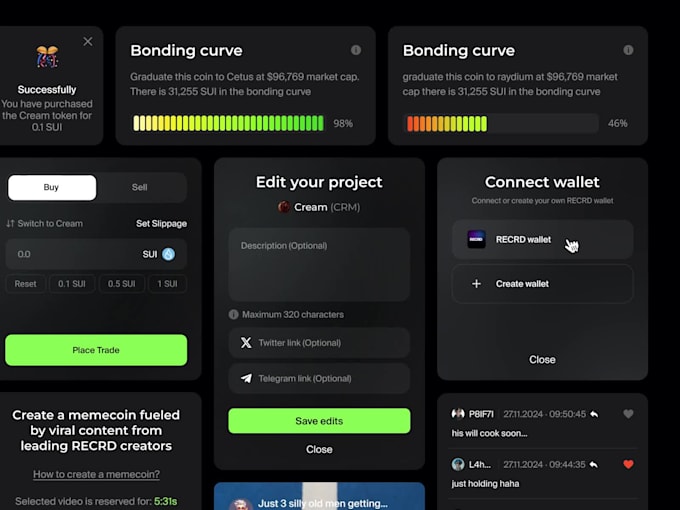Close the Edit your project dialog
680x510 pixels.
(319, 449)
